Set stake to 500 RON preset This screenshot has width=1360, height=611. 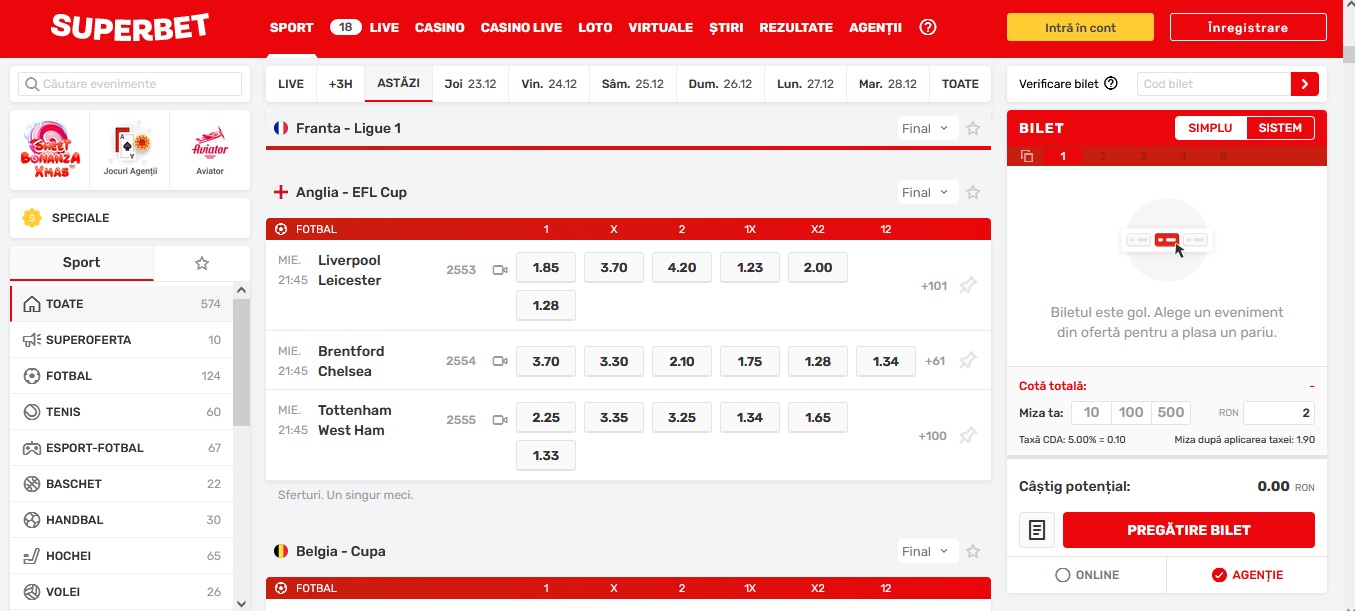tap(1171, 413)
